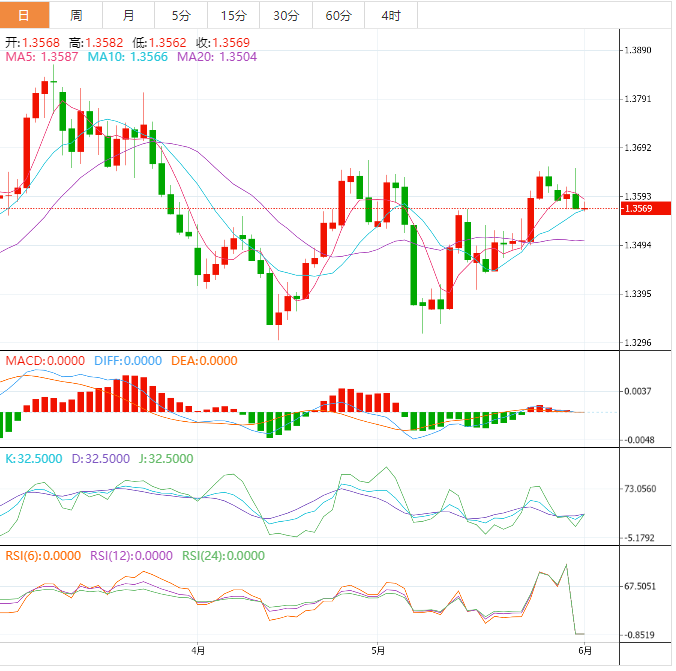Open the 60分 timeframe tab
This screenshot has width=676, height=671.
coord(339,15)
